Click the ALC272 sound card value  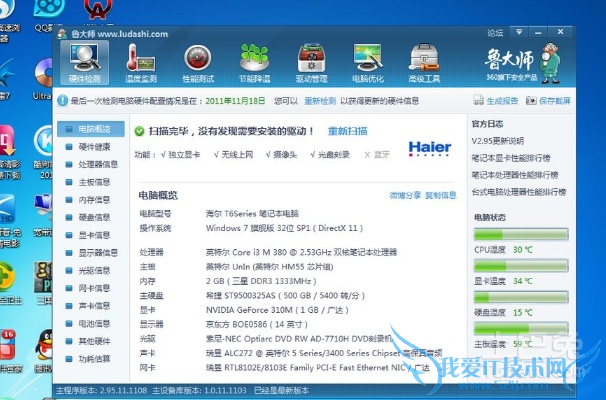pos(324,353)
